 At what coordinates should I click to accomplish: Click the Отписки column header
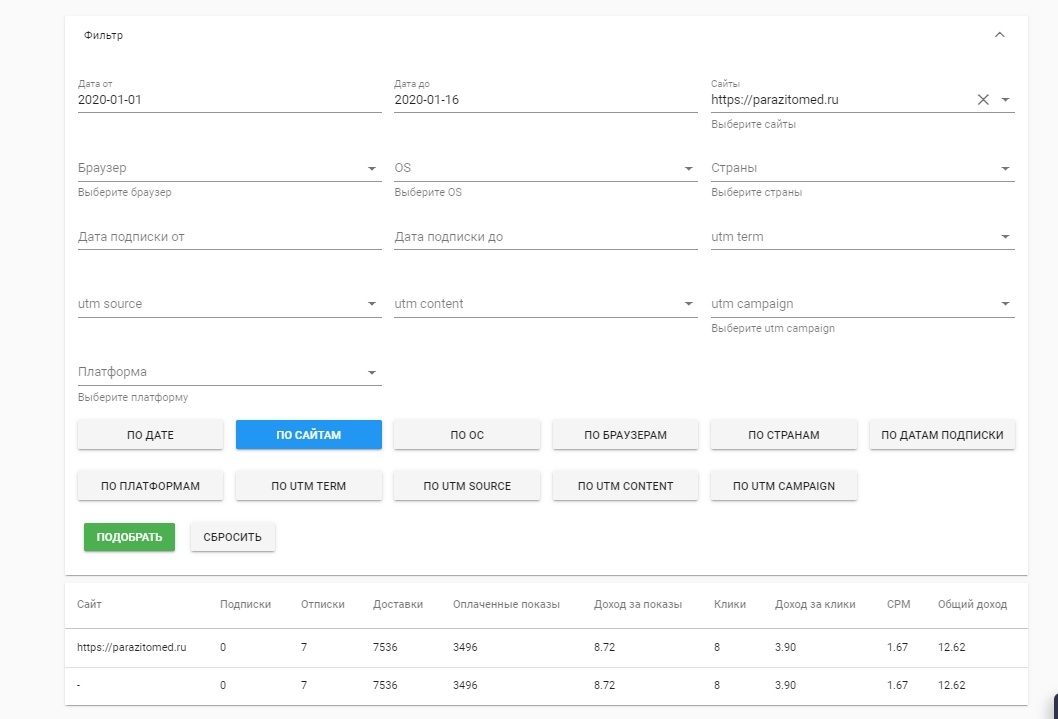coord(323,604)
